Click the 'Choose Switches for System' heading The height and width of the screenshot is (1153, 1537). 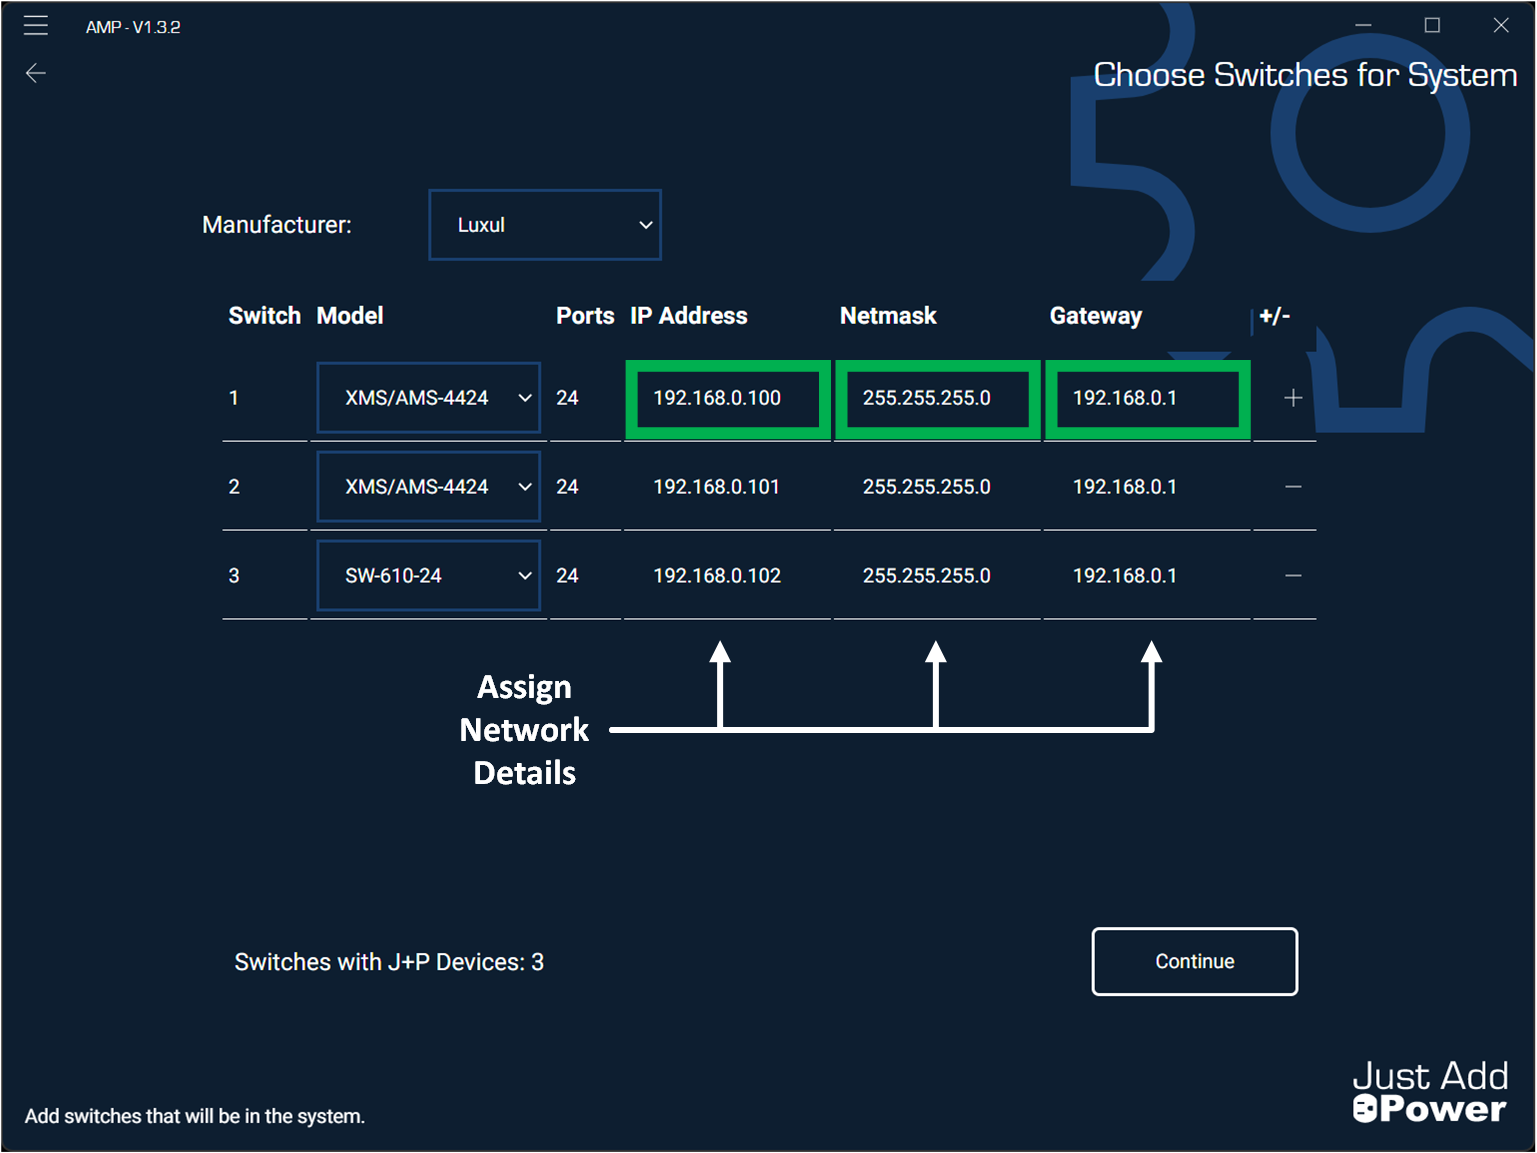pos(1305,75)
